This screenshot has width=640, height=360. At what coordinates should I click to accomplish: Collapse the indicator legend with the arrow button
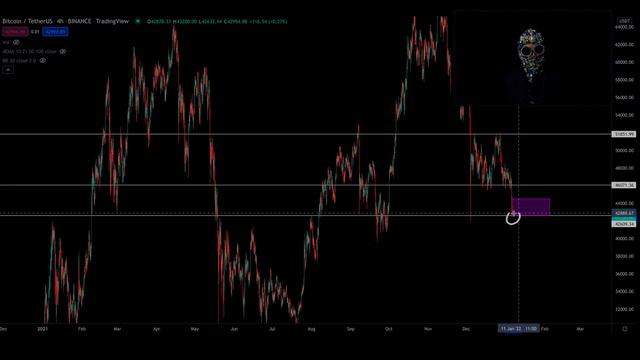(x=8, y=70)
